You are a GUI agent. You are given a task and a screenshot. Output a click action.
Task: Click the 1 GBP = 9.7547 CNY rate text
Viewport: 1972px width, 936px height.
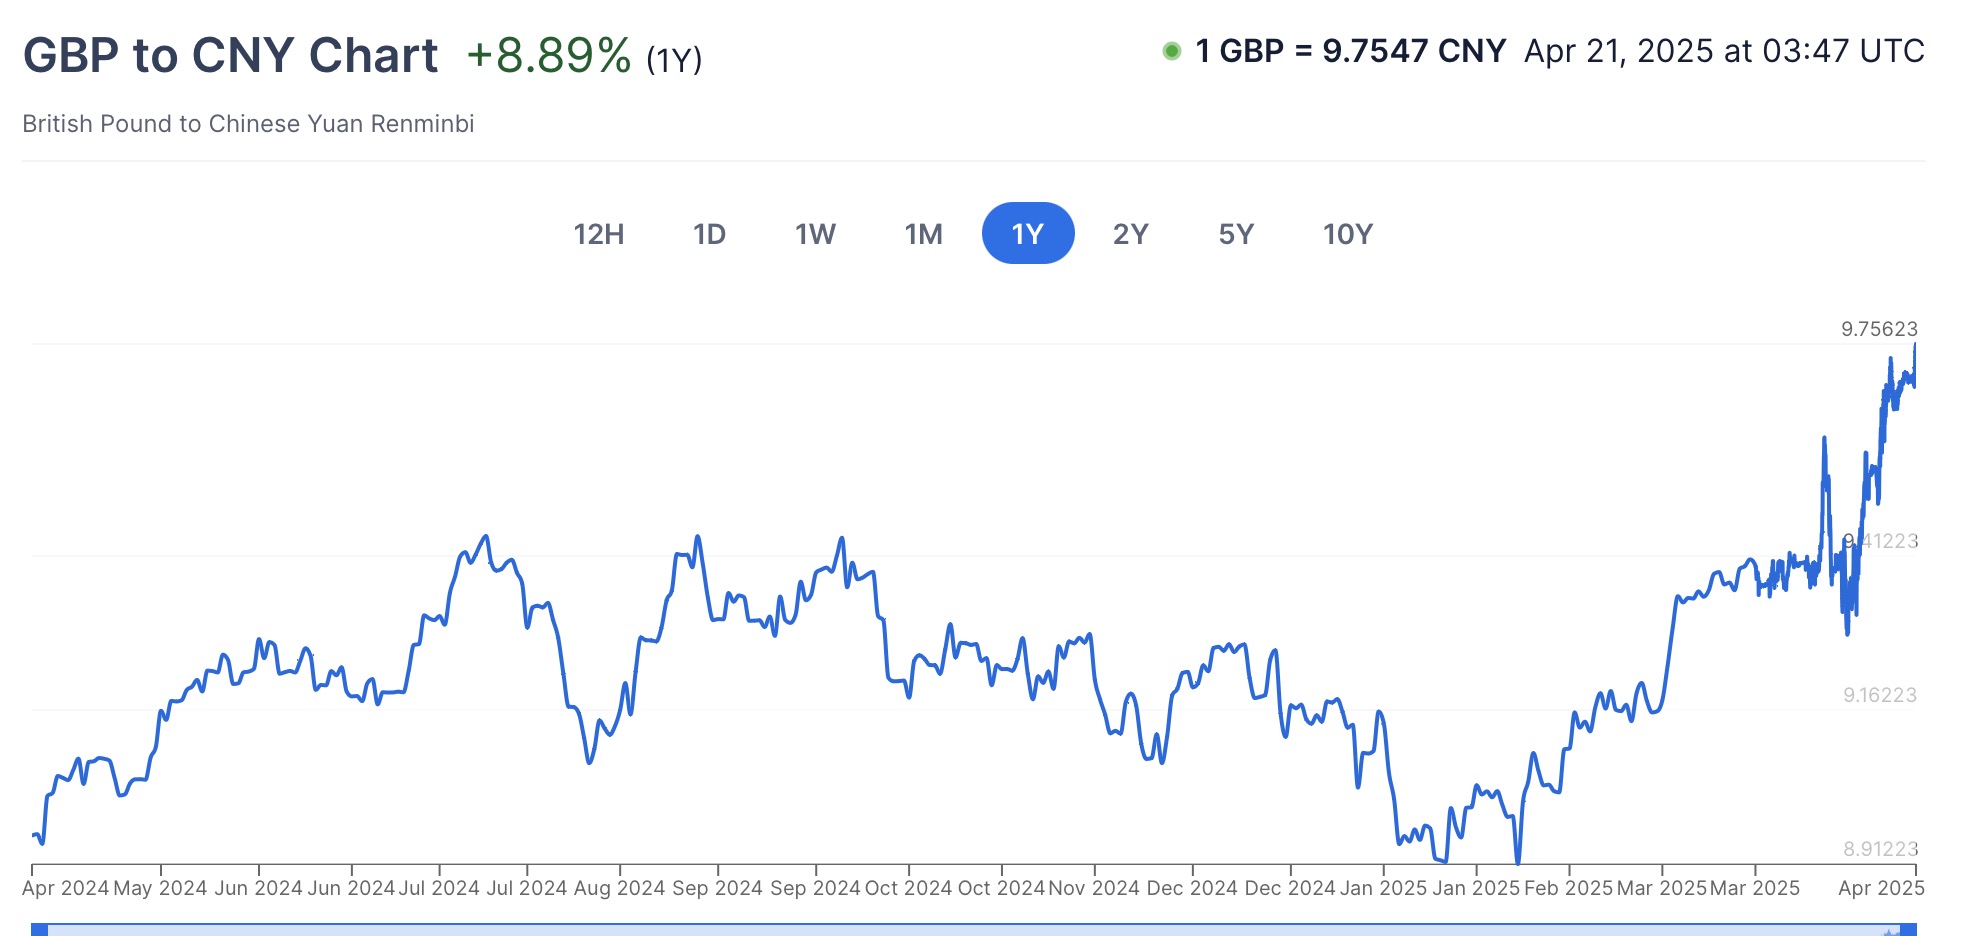pos(1348,50)
